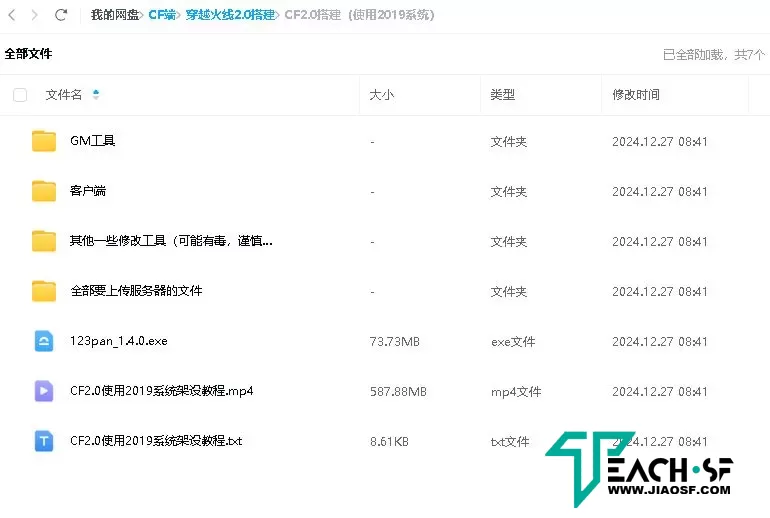Click the txt document file icon
The image size is (770, 518).
(44, 441)
